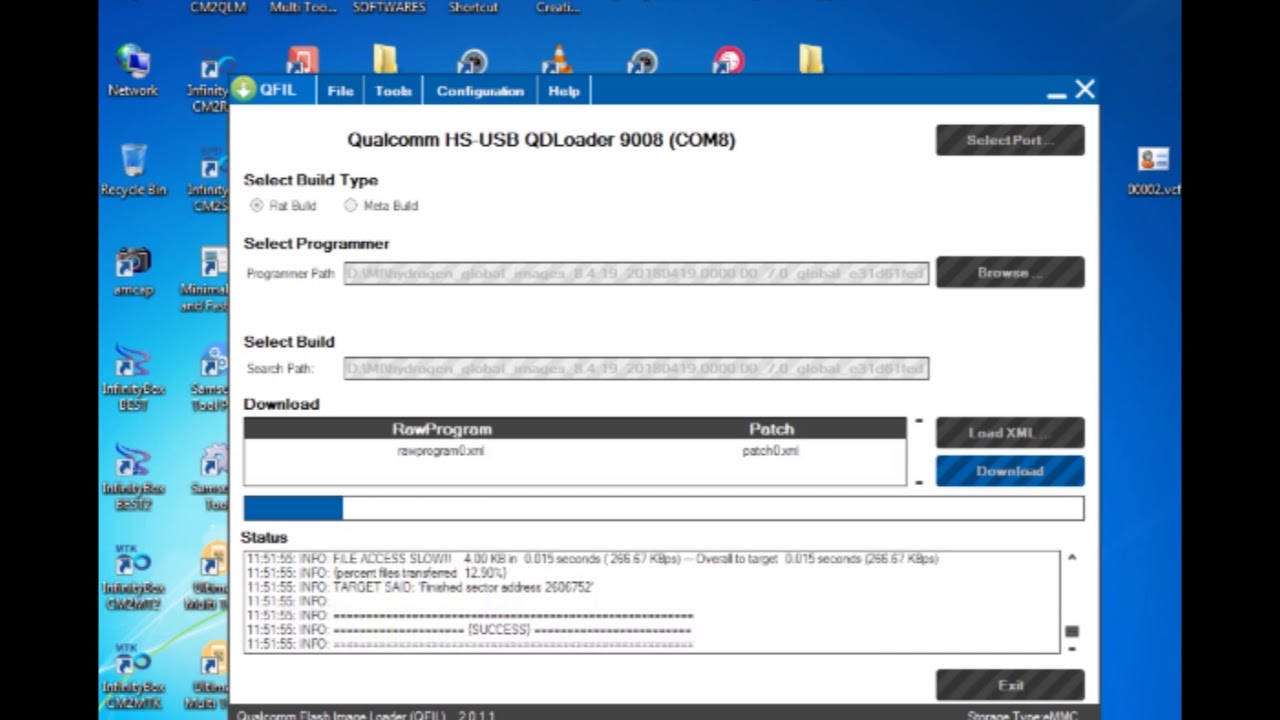Open the Network desktop icon
The image size is (1280, 720).
point(133,70)
